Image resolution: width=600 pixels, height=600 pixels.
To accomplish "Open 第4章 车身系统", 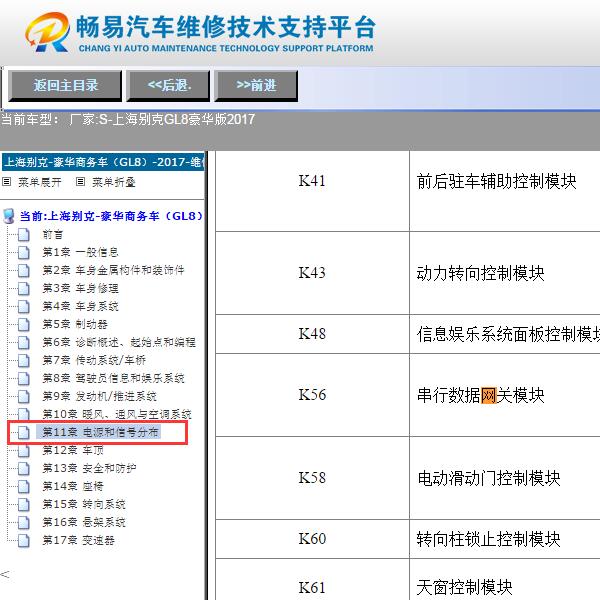I will [80, 306].
